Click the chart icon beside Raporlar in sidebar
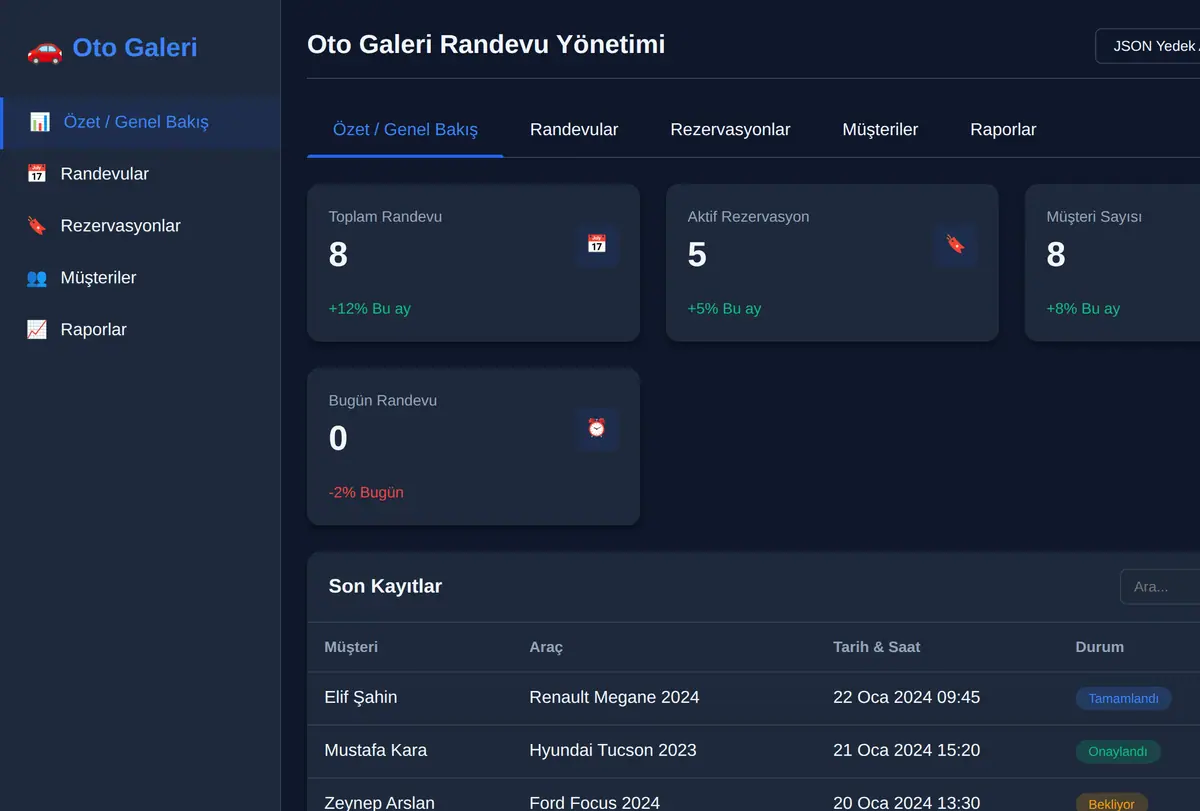This screenshot has width=1200, height=811. 37,330
